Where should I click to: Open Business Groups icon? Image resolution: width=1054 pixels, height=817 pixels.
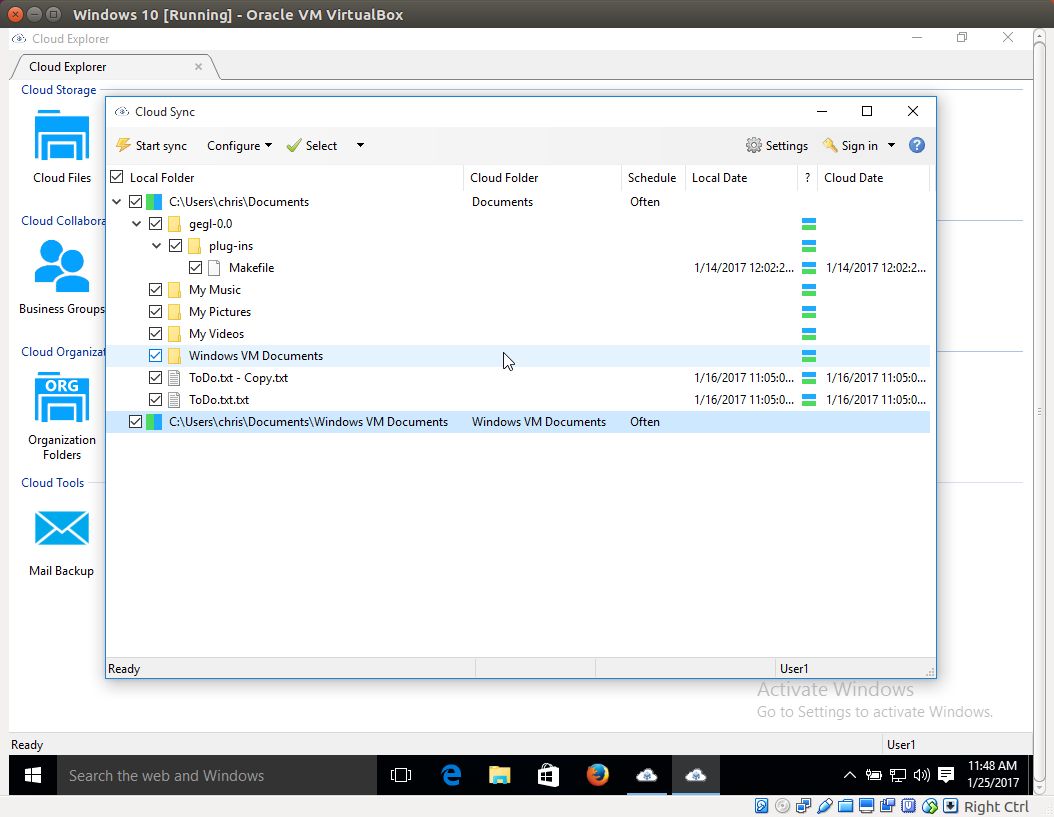(x=62, y=266)
